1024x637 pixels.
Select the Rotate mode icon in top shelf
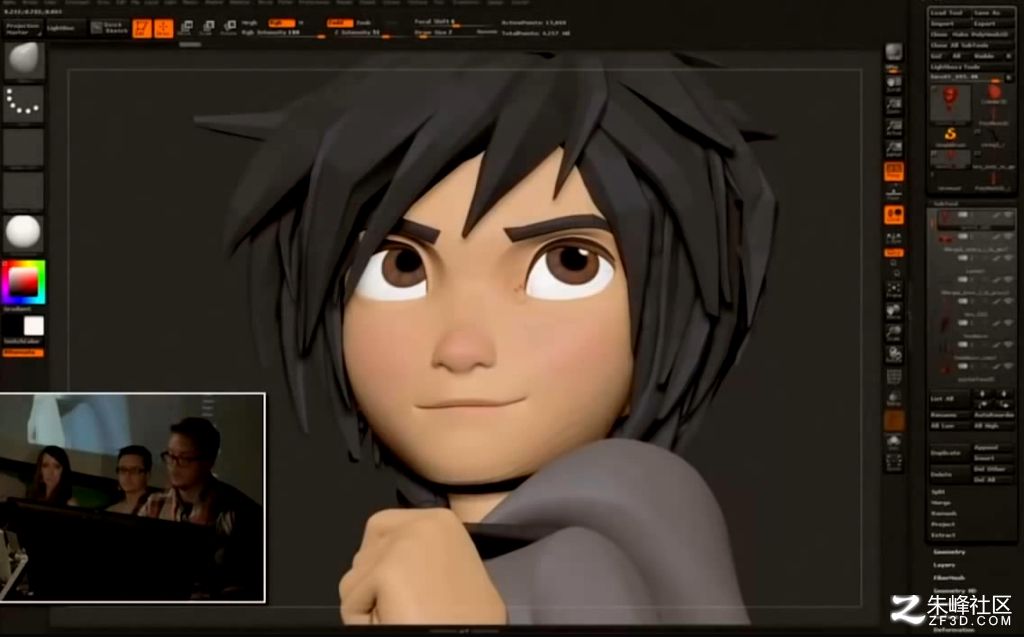229,27
